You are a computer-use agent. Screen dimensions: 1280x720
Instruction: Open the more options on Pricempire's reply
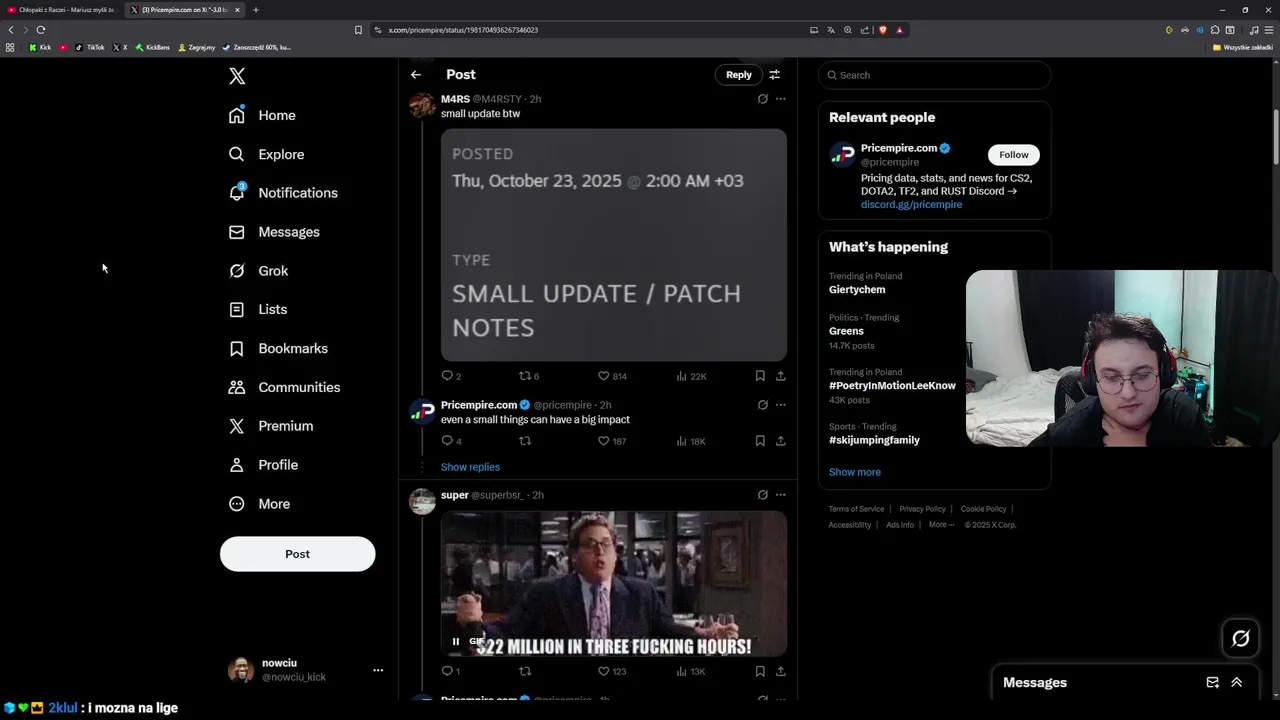pos(781,405)
